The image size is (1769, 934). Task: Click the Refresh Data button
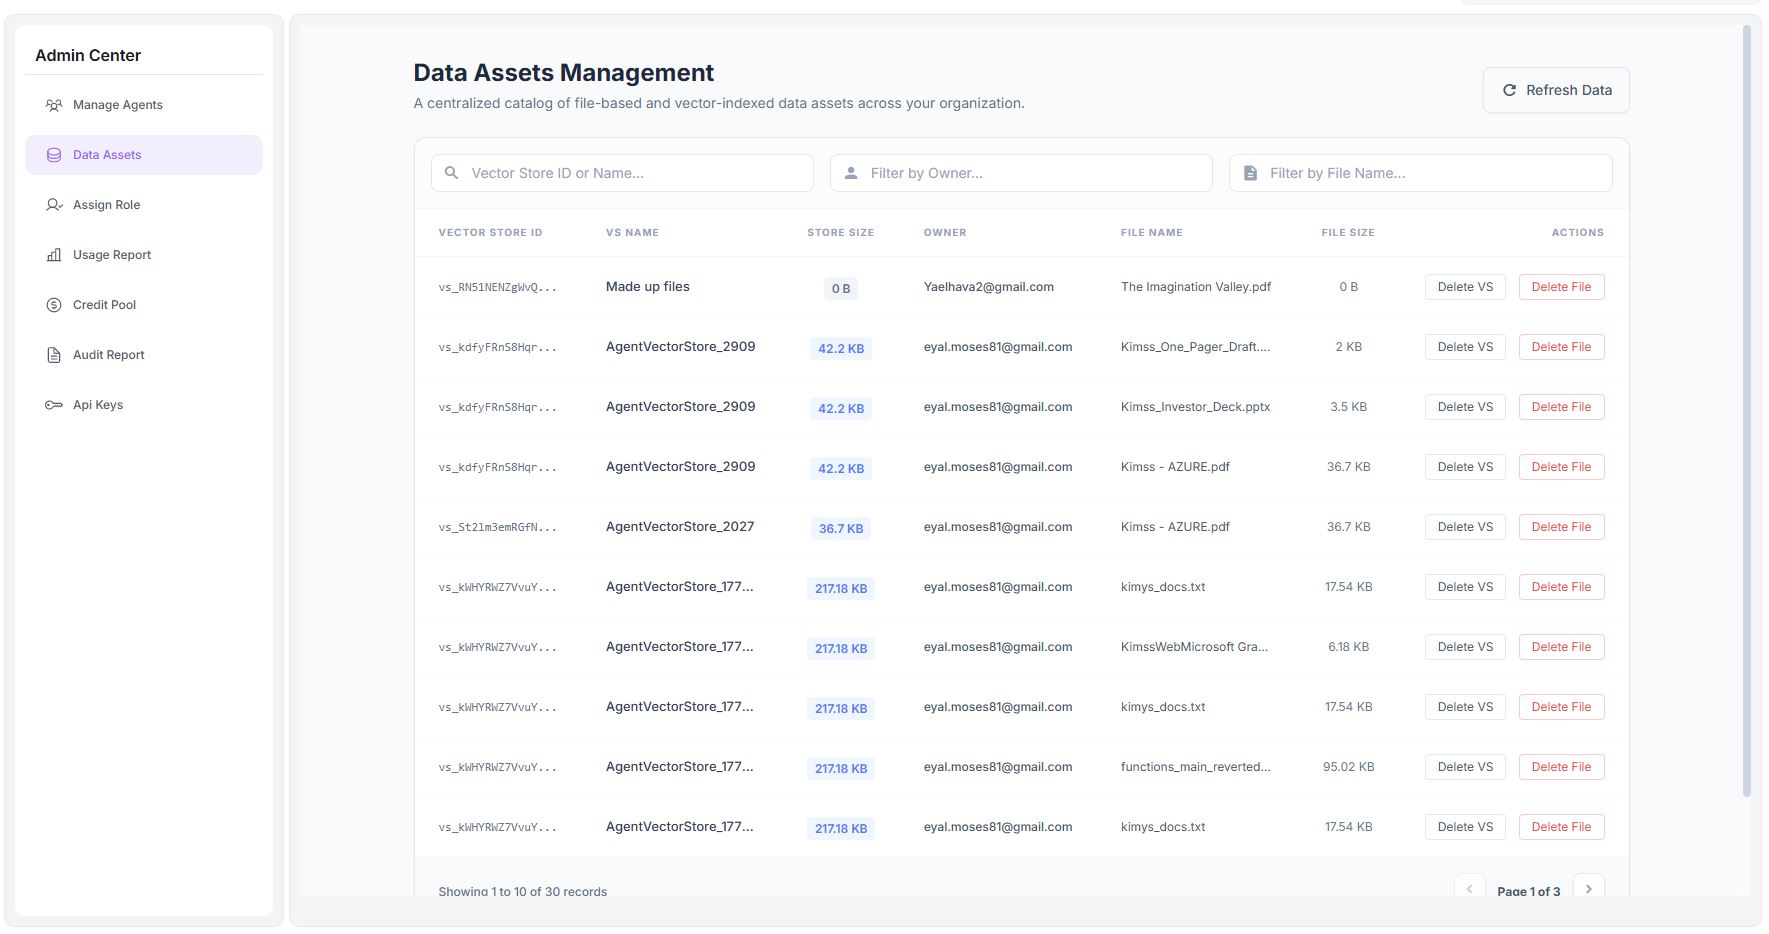pos(1555,89)
